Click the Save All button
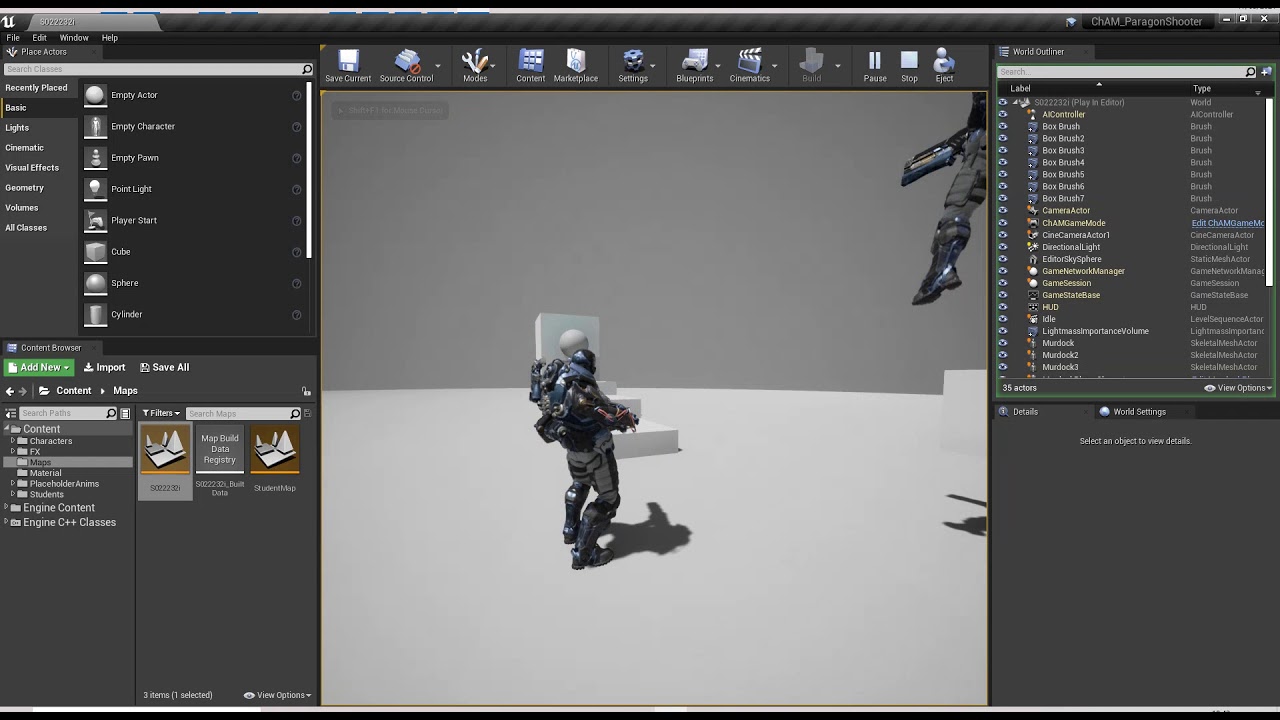Viewport: 1280px width, 720px height. (164, 367)
